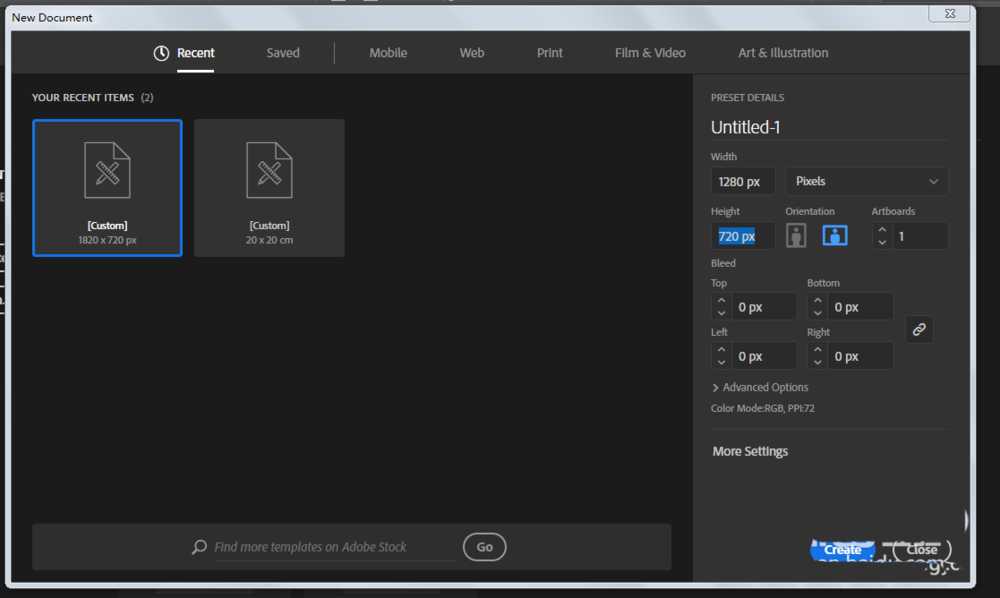Viewport: 1000px width, 598px height.
Task: Increase Top bleed value with up arrow
Action: (x=721, y=301)
